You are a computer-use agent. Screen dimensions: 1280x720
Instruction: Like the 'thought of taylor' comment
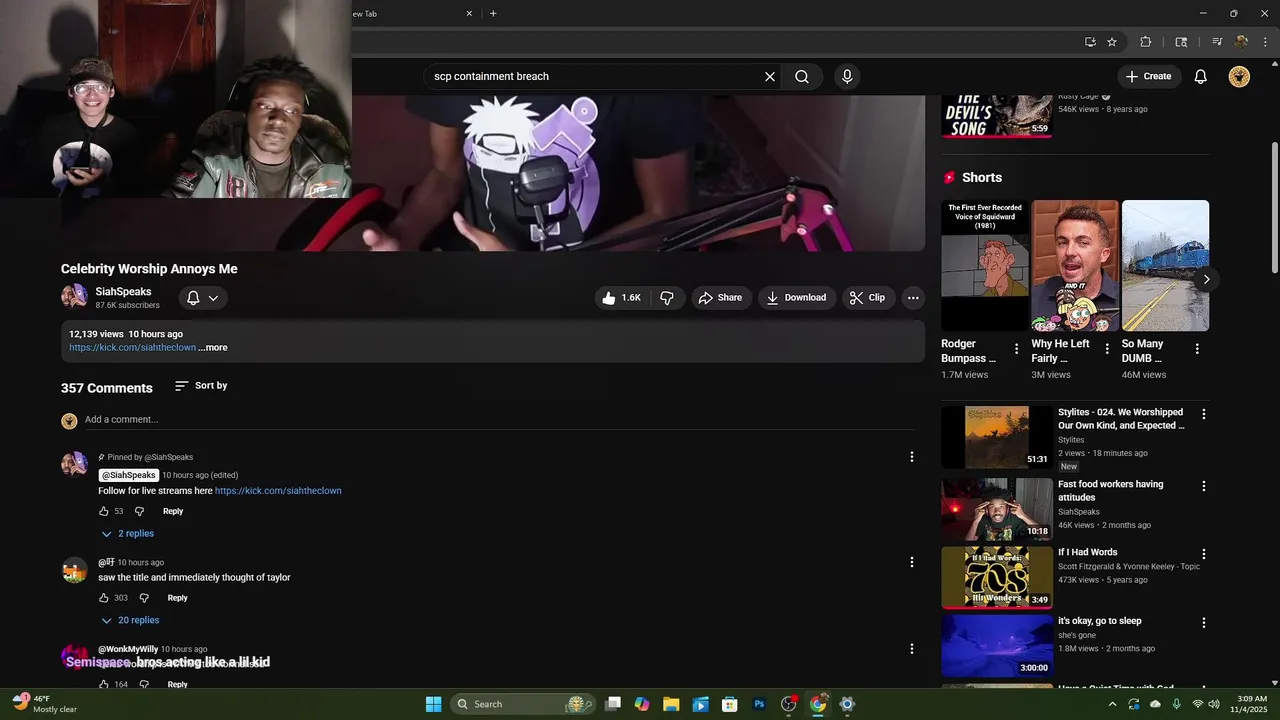104,598
